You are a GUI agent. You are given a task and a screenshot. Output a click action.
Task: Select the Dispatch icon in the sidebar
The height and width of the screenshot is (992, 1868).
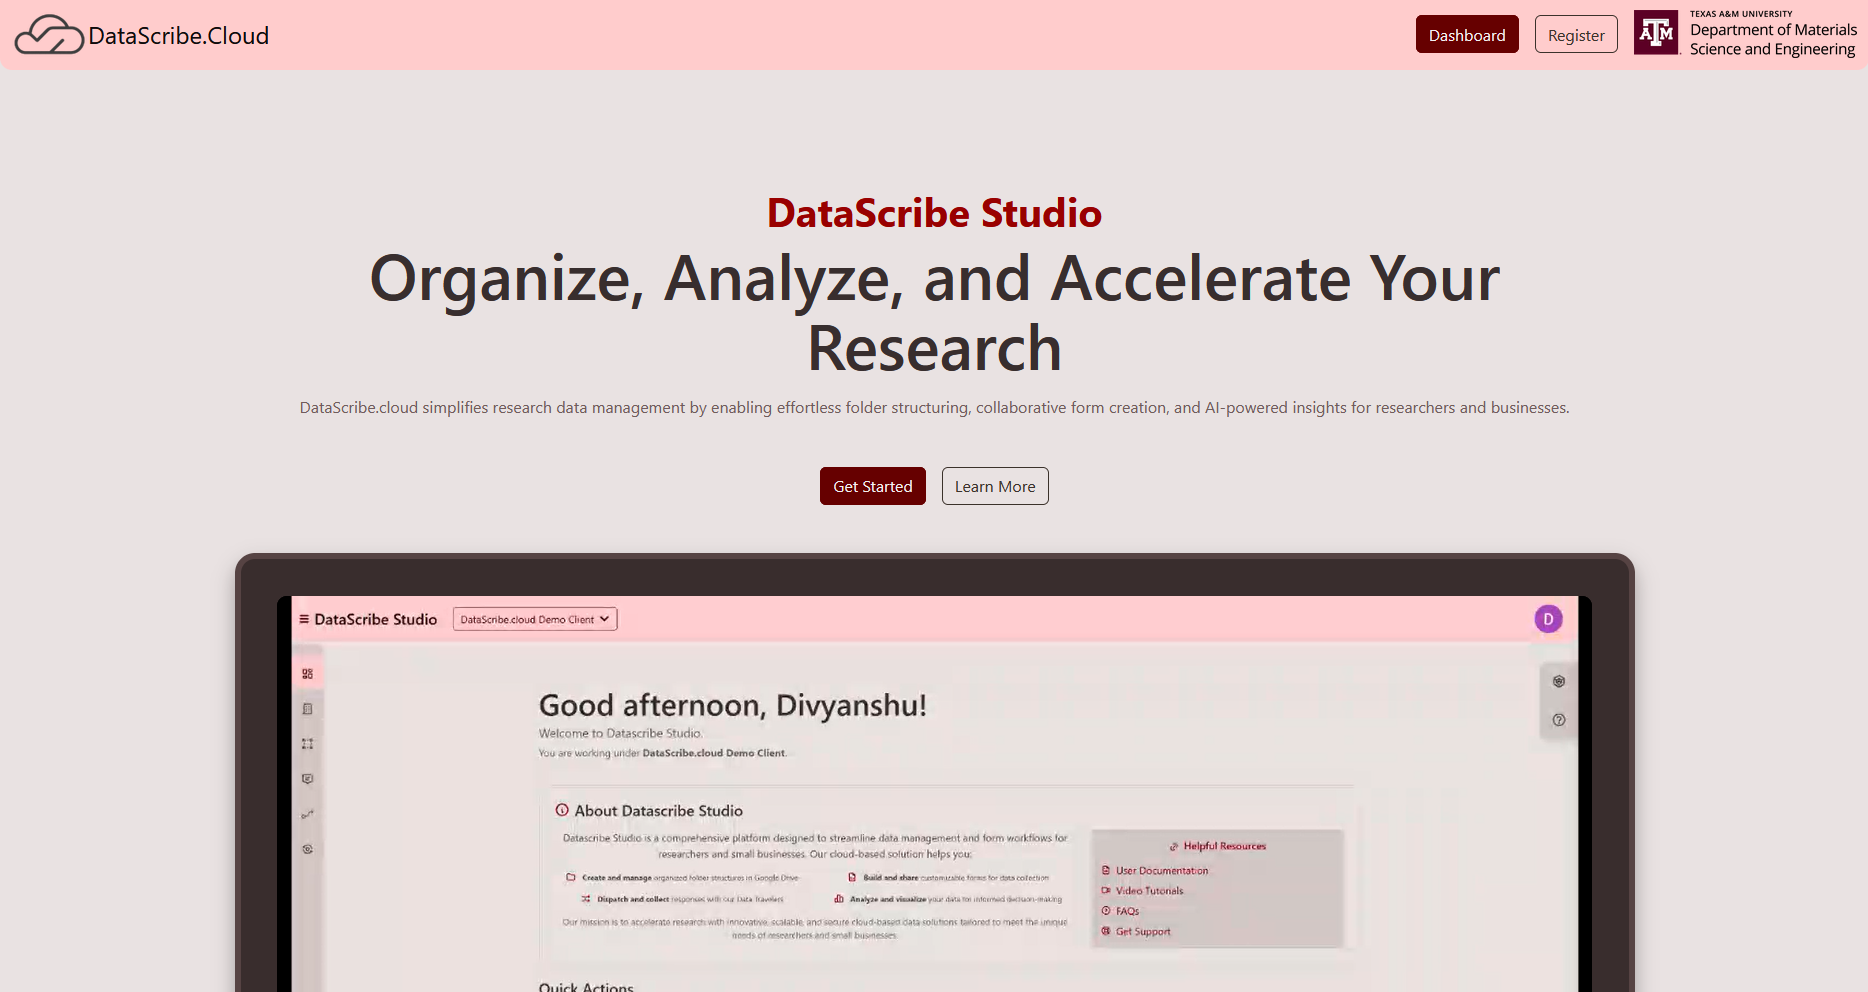click(x=307, y=743)
